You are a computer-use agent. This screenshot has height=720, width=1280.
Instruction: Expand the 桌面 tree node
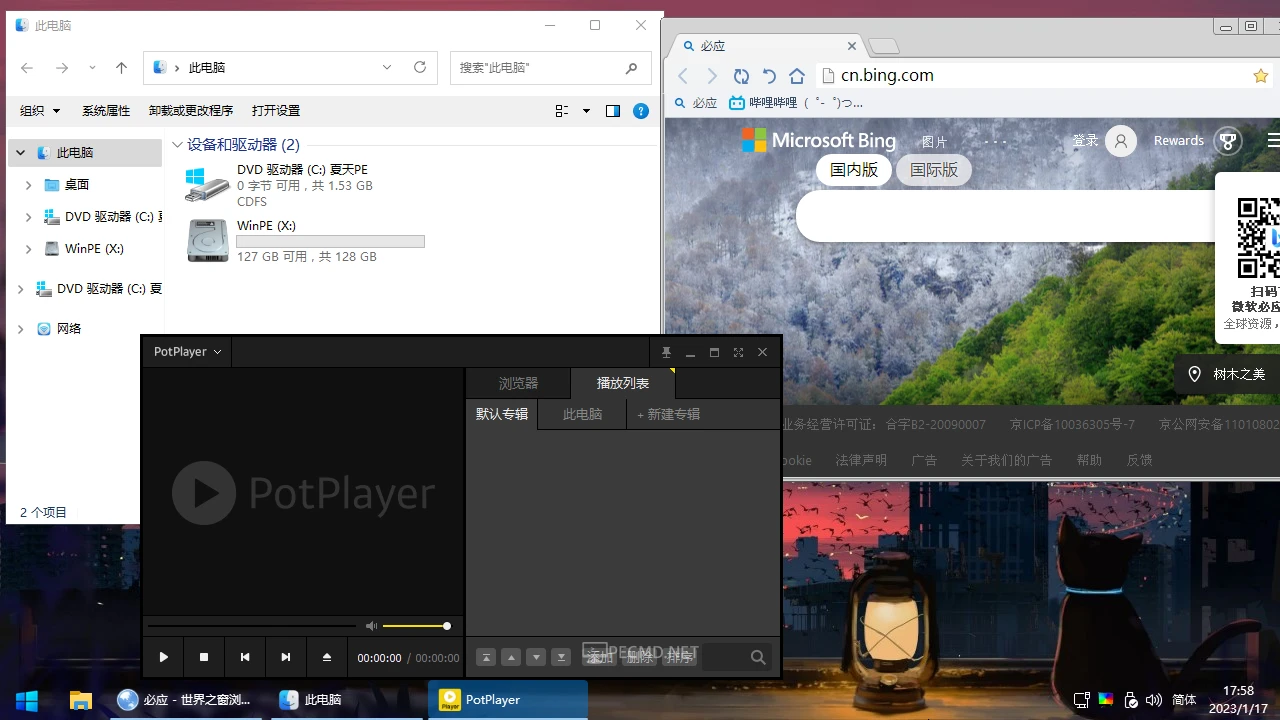(28, 185)
